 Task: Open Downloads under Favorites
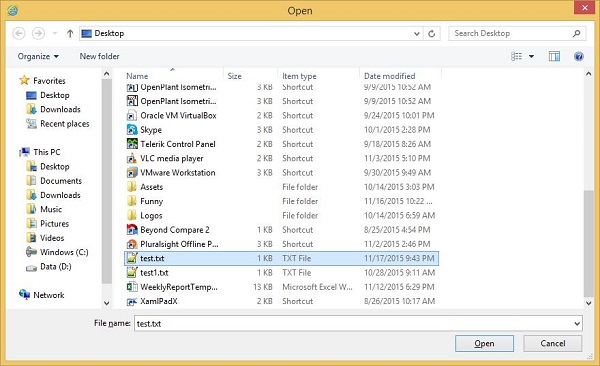[53, 109]
